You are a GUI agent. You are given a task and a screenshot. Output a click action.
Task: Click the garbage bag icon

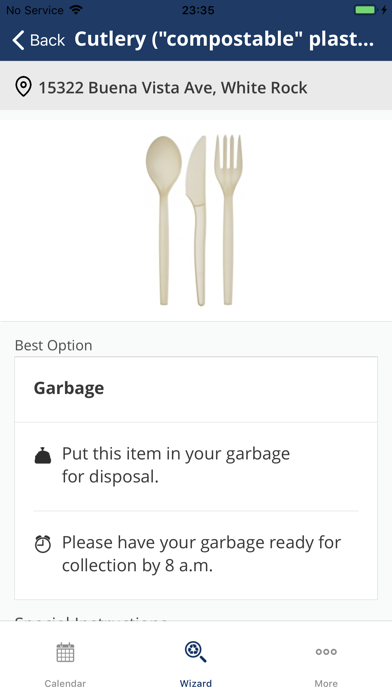point(43,456)
